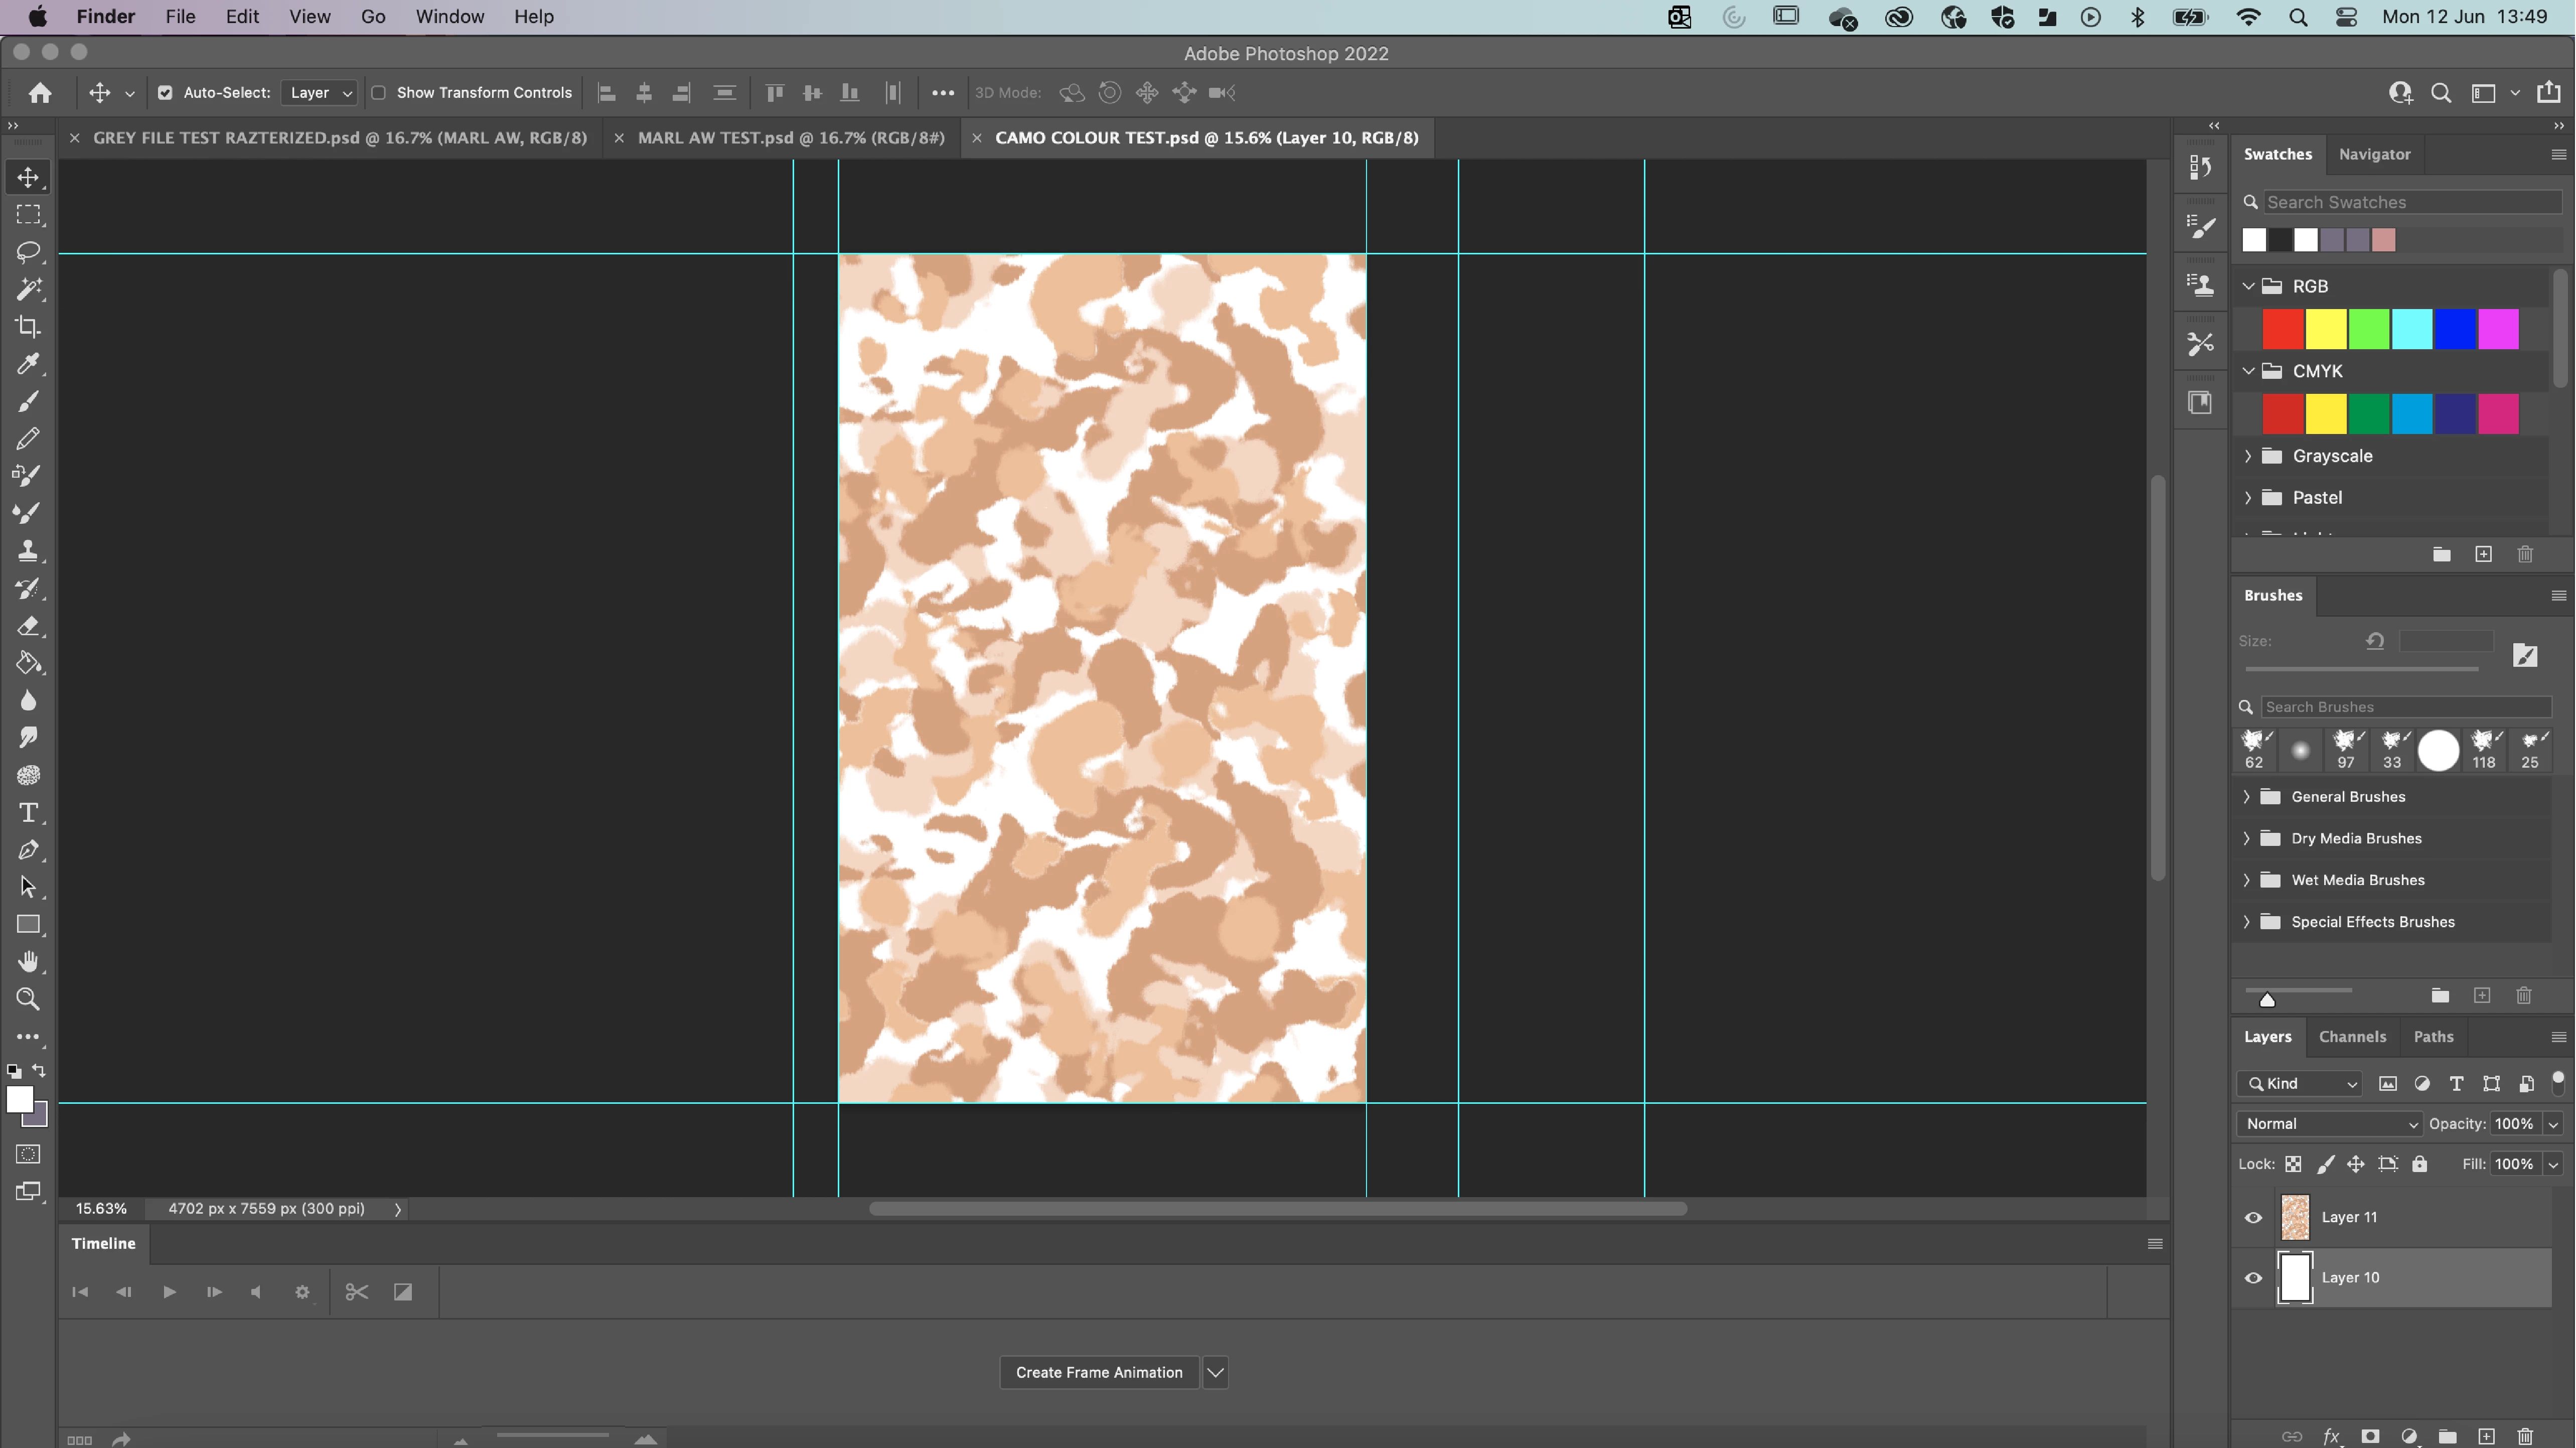Select the Crop tool
Image resolution: width=2576 pixels, height=1448 pixels.
click(x=28, y=327)
